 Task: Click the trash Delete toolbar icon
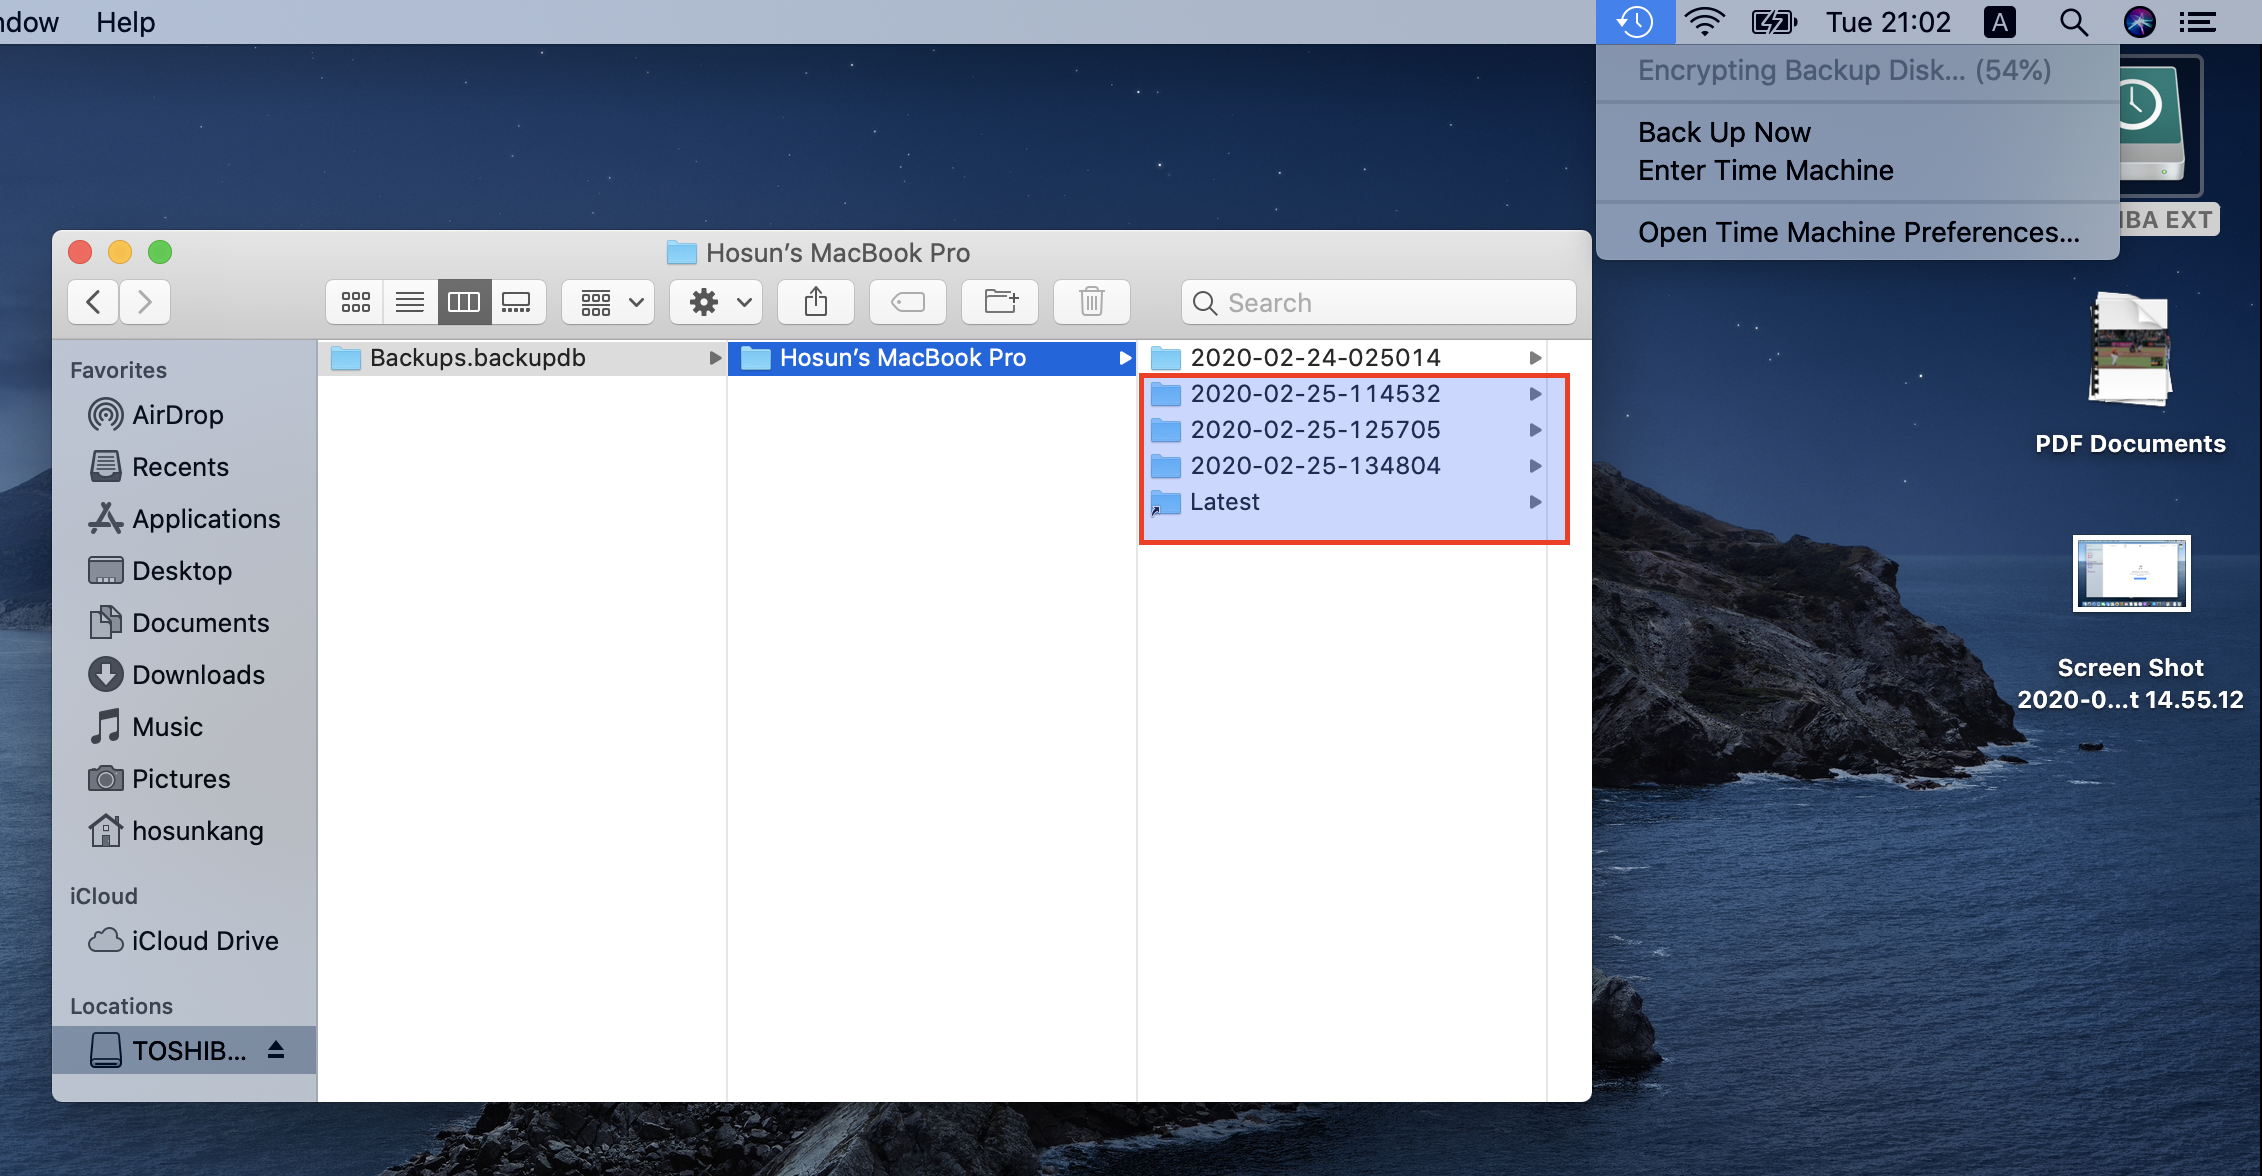tap(1091, 302)
